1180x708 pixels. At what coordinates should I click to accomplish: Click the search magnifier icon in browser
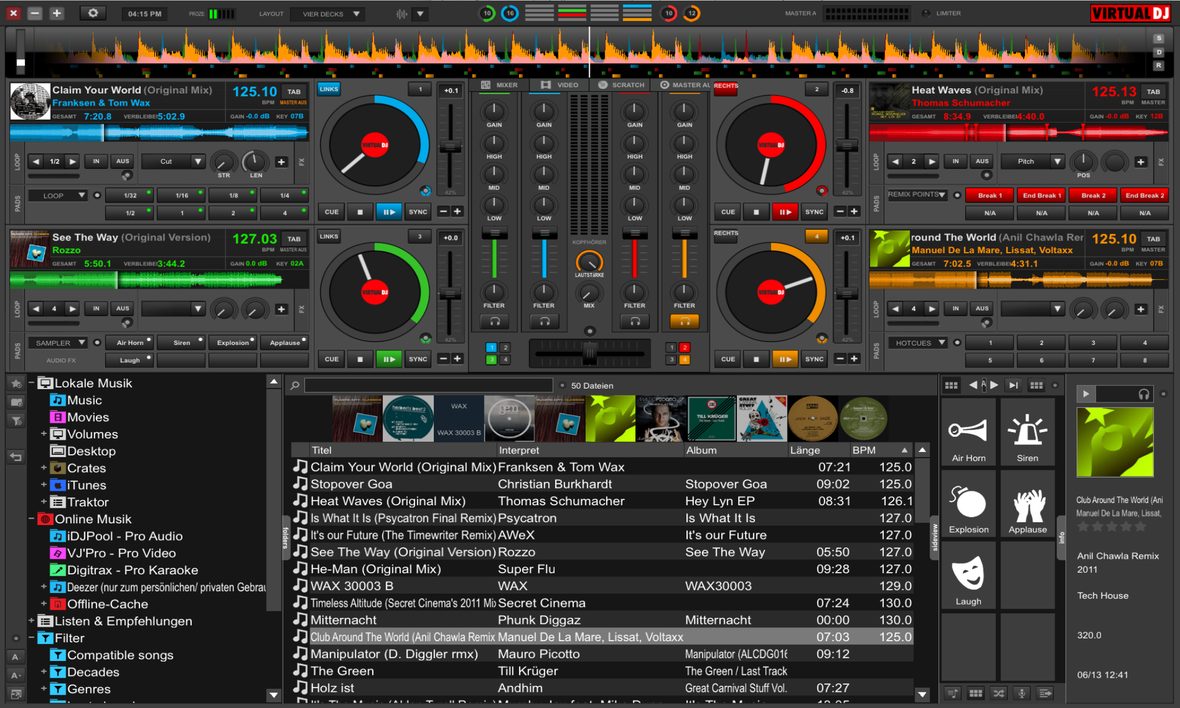tap(295, 385)
